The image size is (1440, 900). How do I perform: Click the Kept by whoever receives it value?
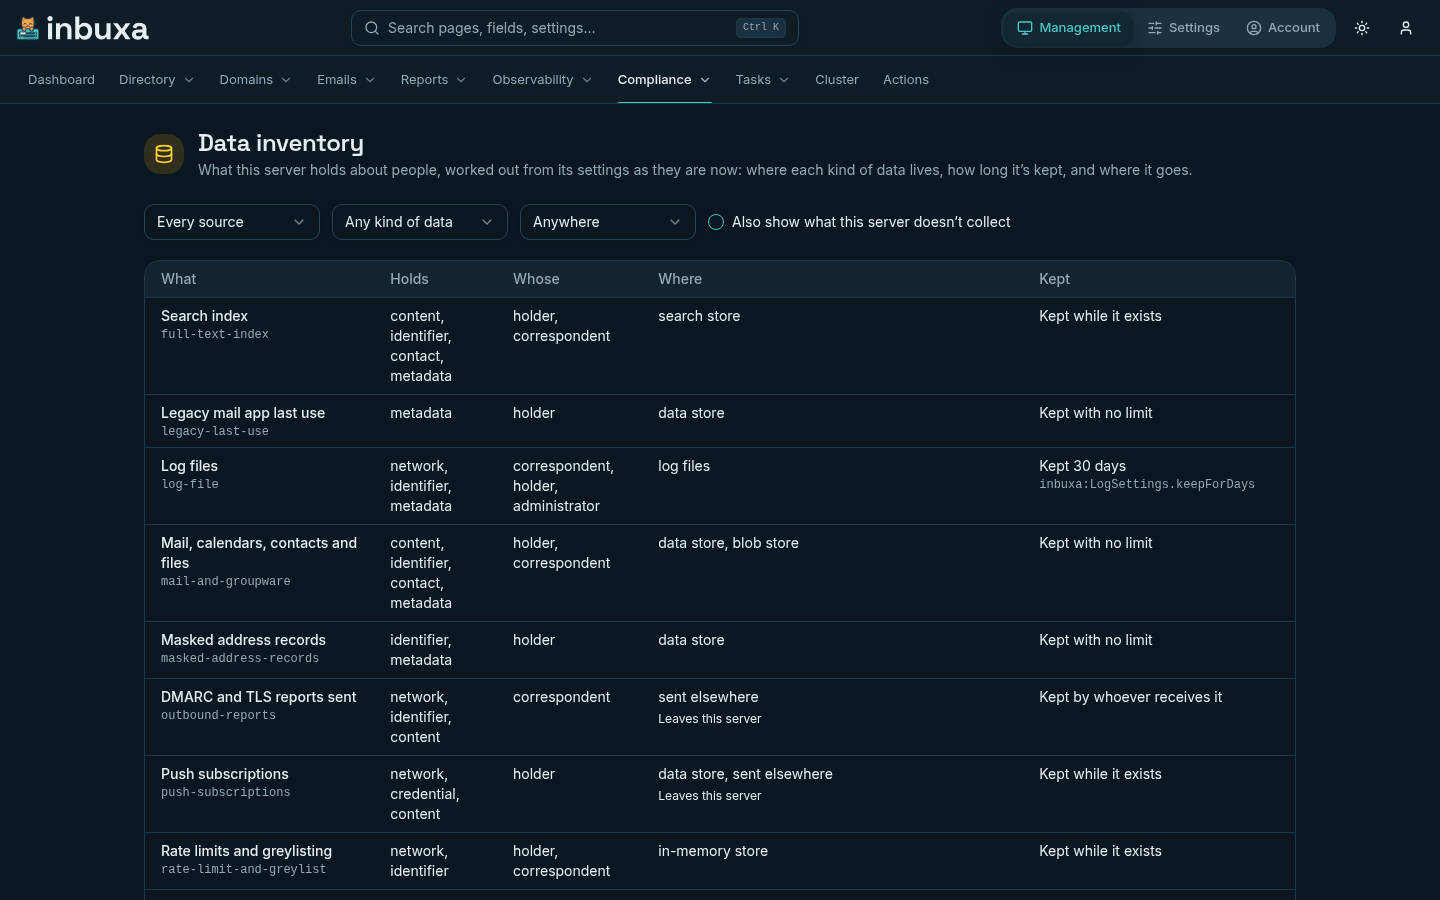tap(1130, 697)
